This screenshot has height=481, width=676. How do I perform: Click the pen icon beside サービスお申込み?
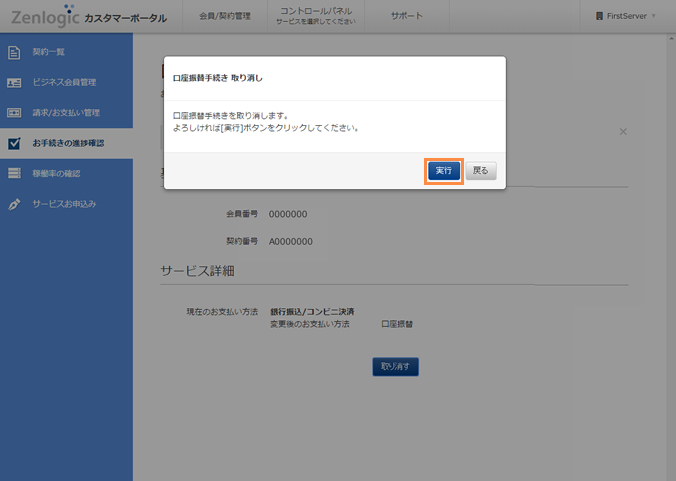coord(14,204)
